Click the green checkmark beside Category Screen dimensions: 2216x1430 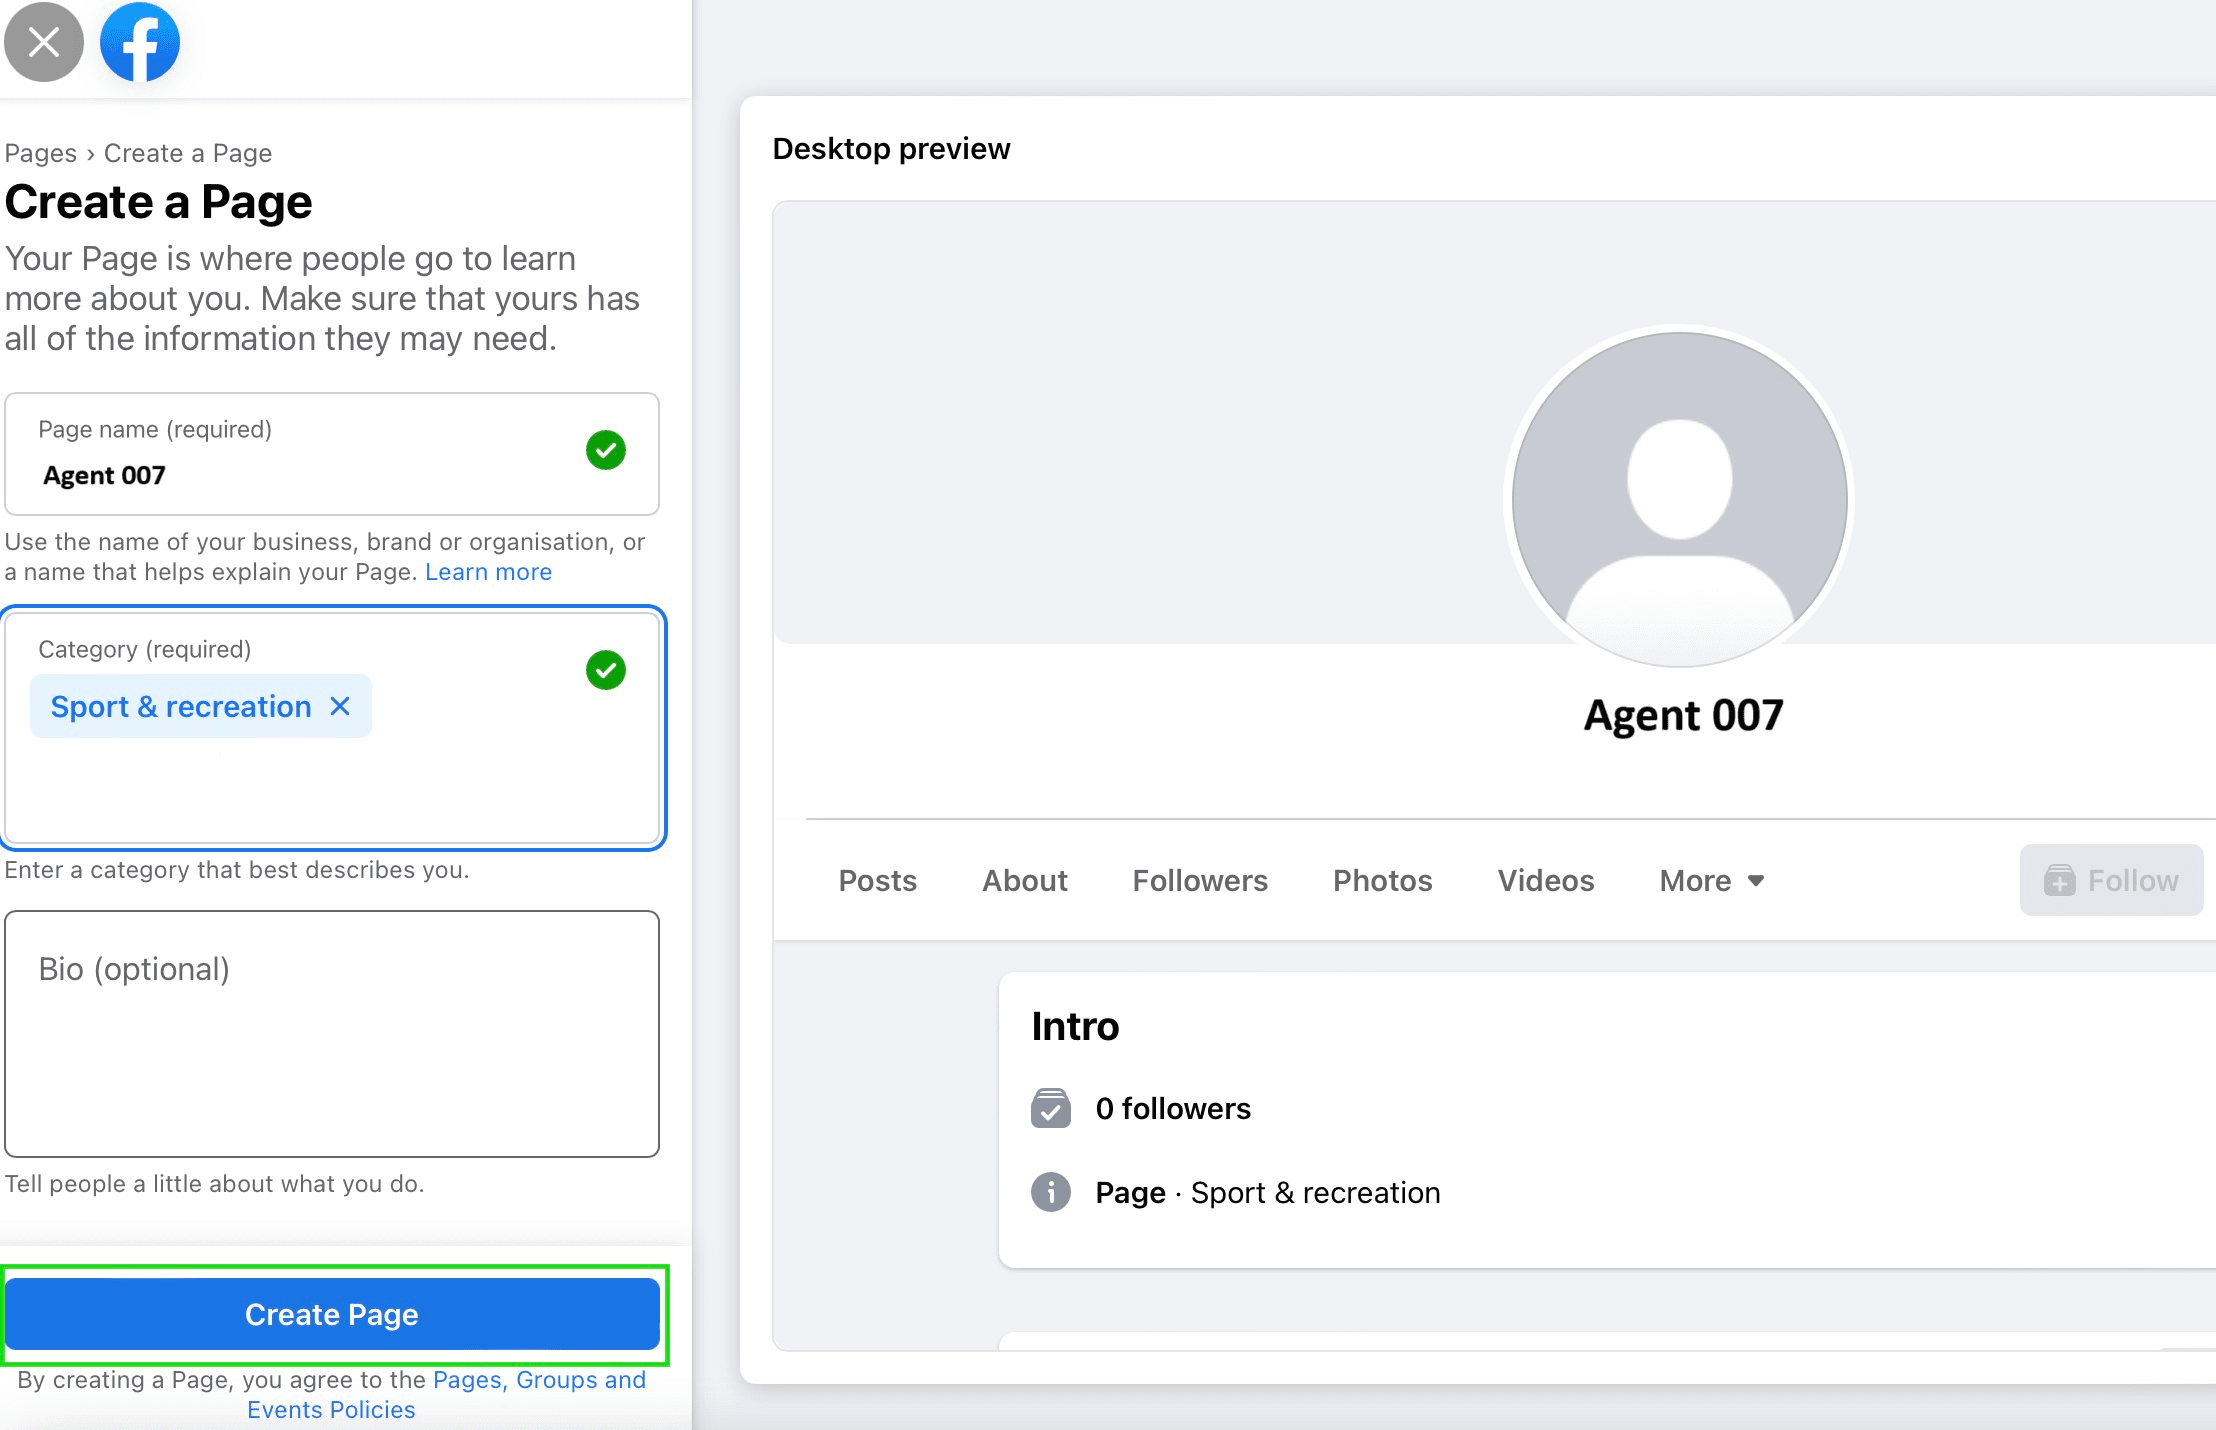(605, 670)
